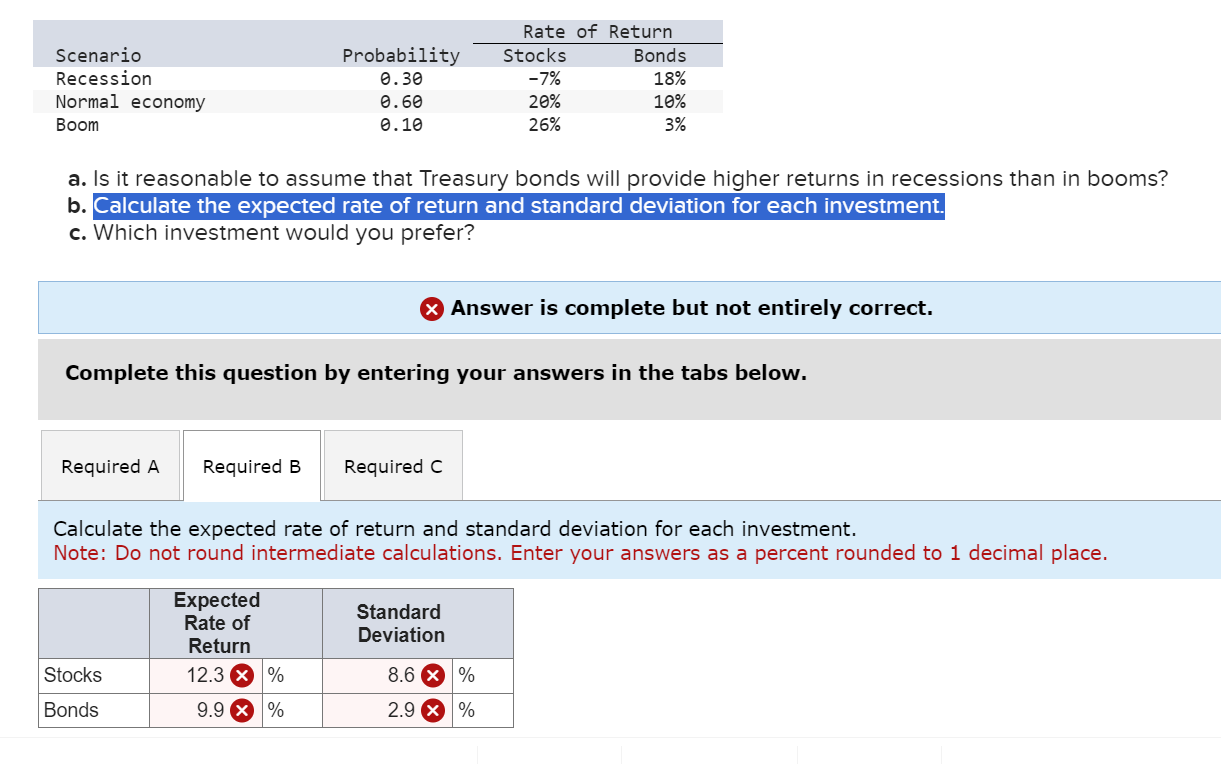Select the percent sign next to 2.9
The height and width of the screenshot is (764, 1221).
(466, 710)
